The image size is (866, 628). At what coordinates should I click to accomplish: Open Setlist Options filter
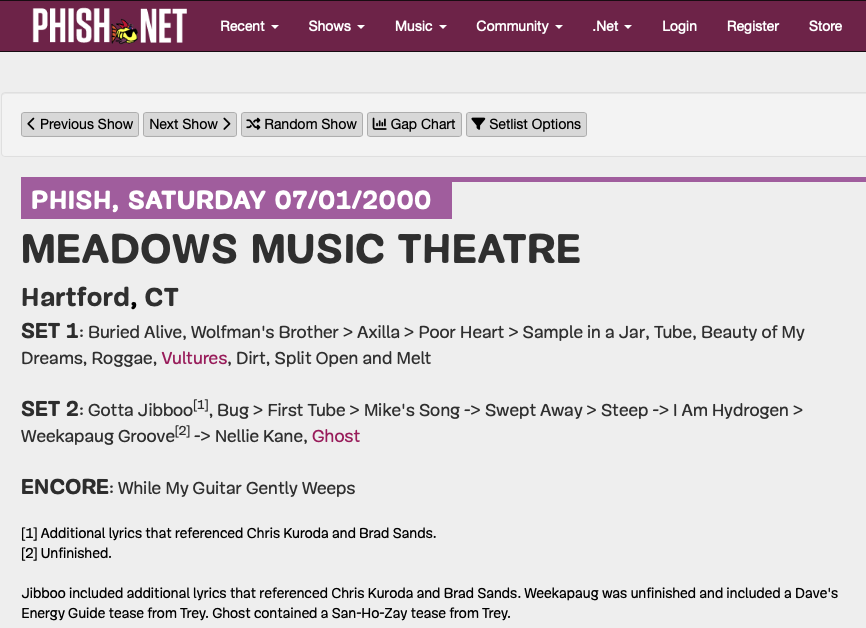(x=526, y=124)
